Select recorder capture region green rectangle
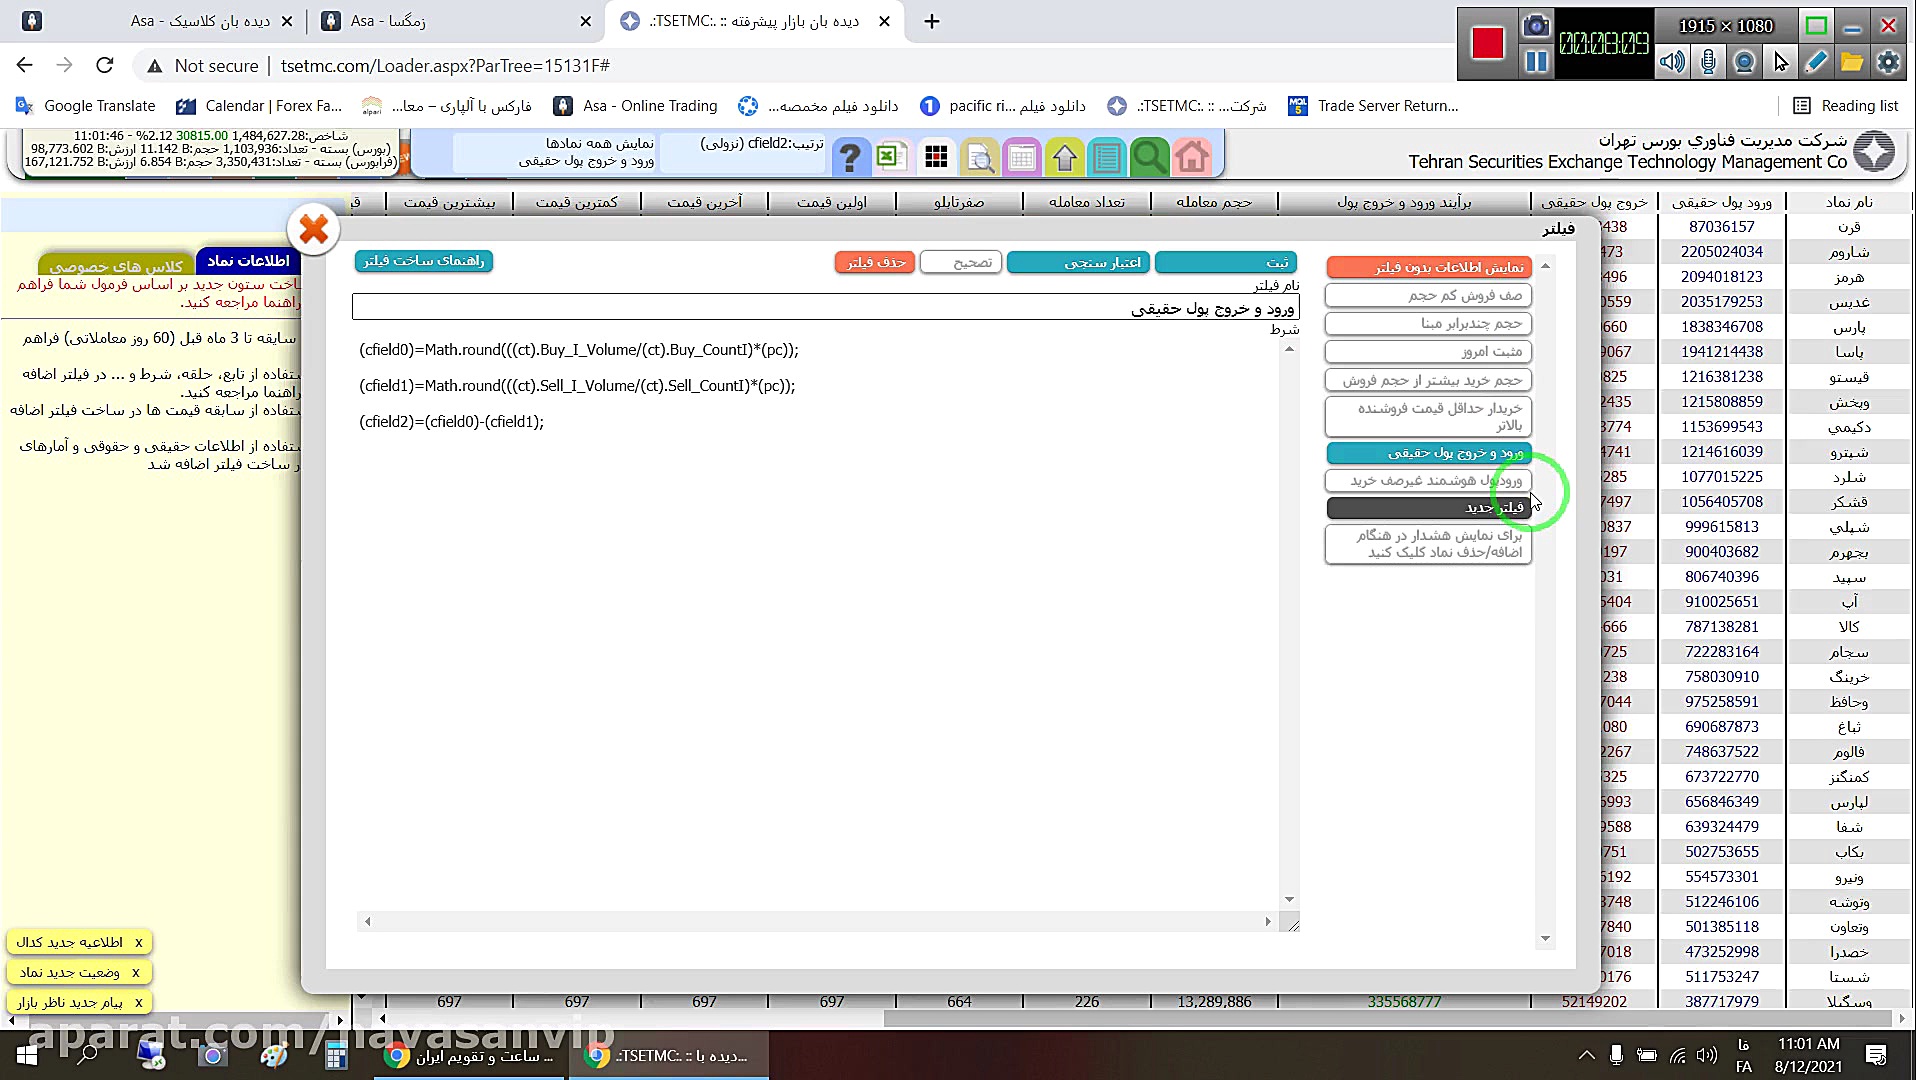Viewport: 1916px width, 1080px height. (1817, 26)
